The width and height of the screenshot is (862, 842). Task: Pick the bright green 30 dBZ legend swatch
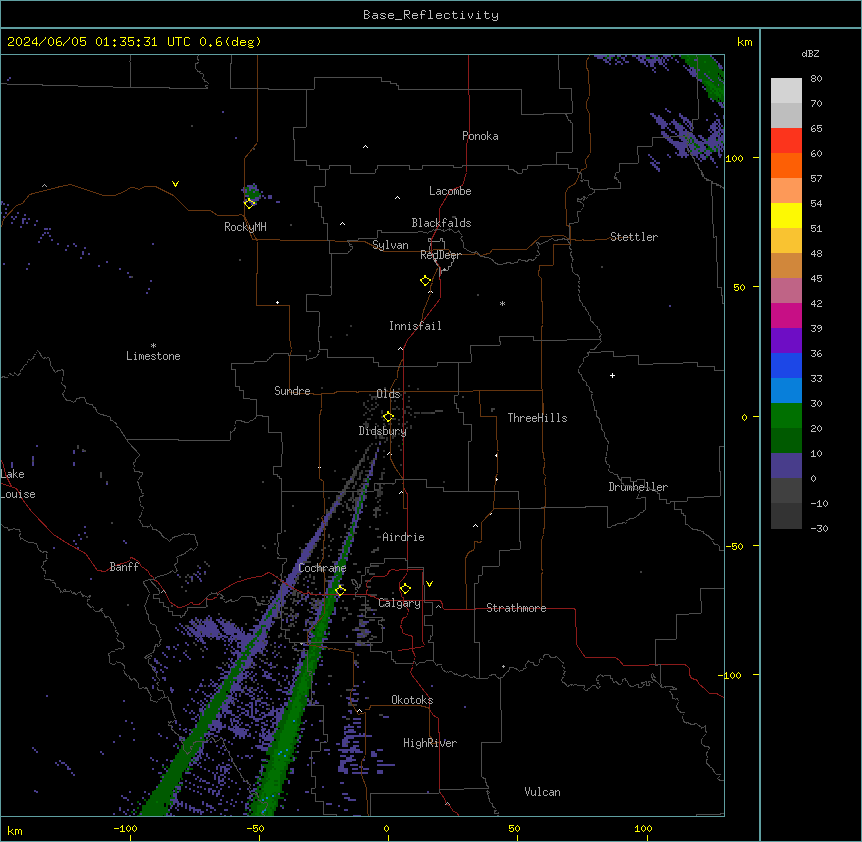click(786, 416)
